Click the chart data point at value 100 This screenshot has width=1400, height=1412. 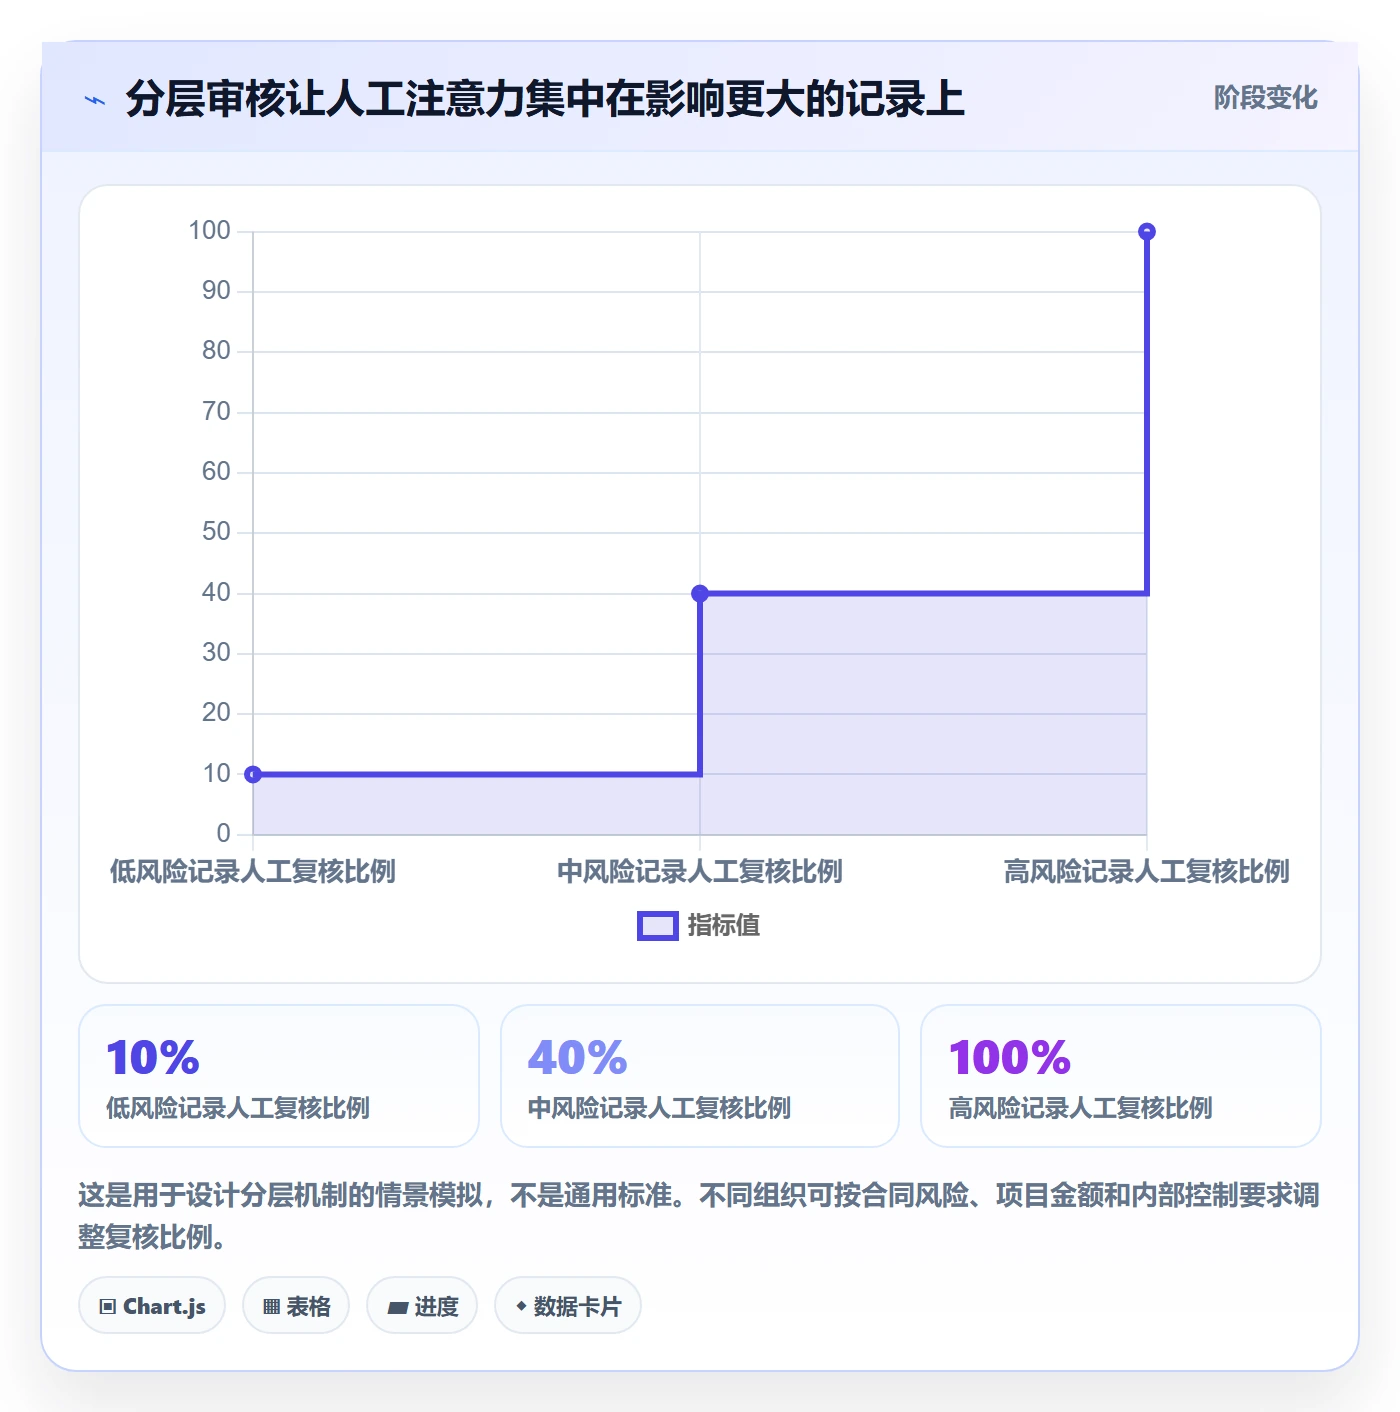coord(1147,232)
